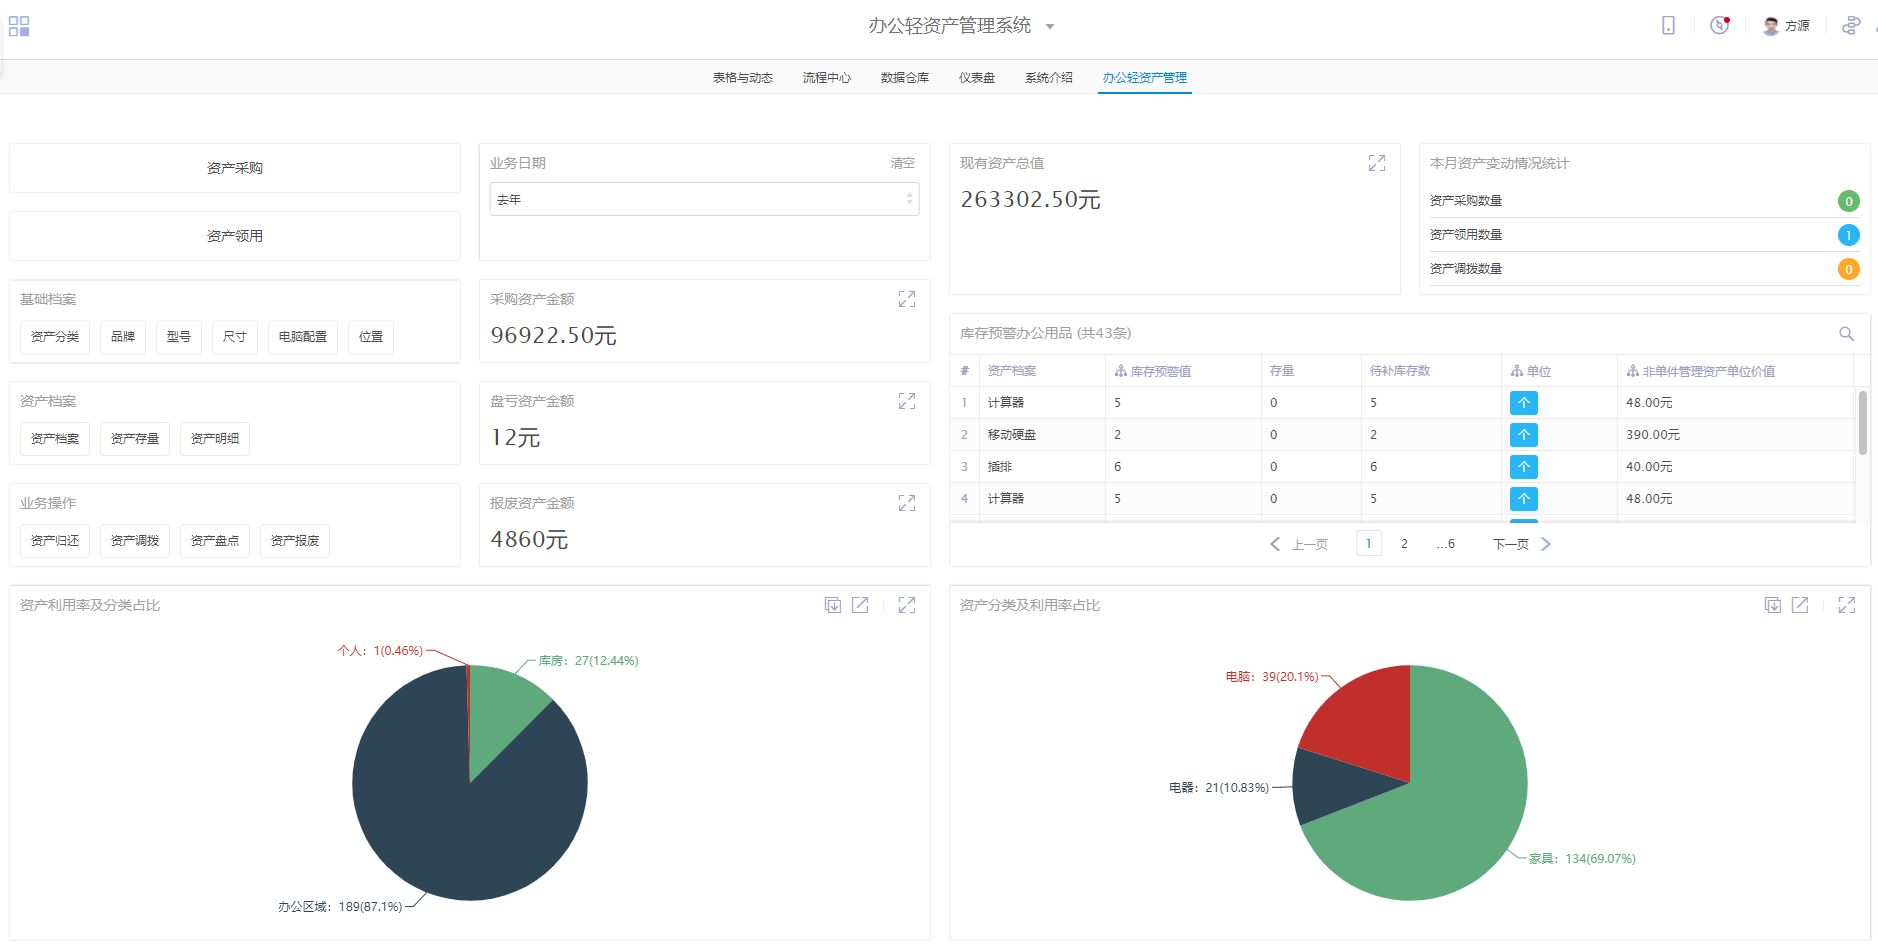Viewport: 1878px width, 945px height.
Task: Select the 办公轻资产管理 tab
Action: coord(1145,78)
